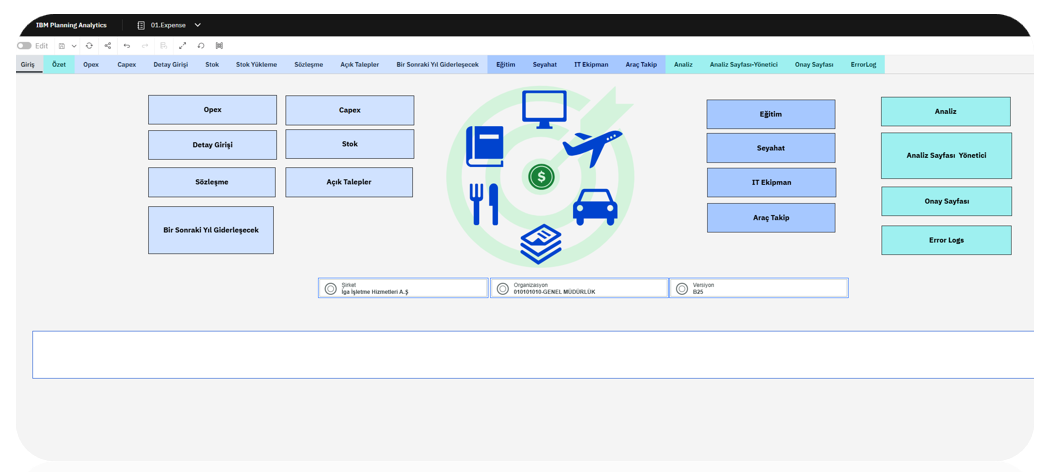The image size is (1052, 472).
Task: Expand the 01.Expense book dropdown
Action: point(198,25)
